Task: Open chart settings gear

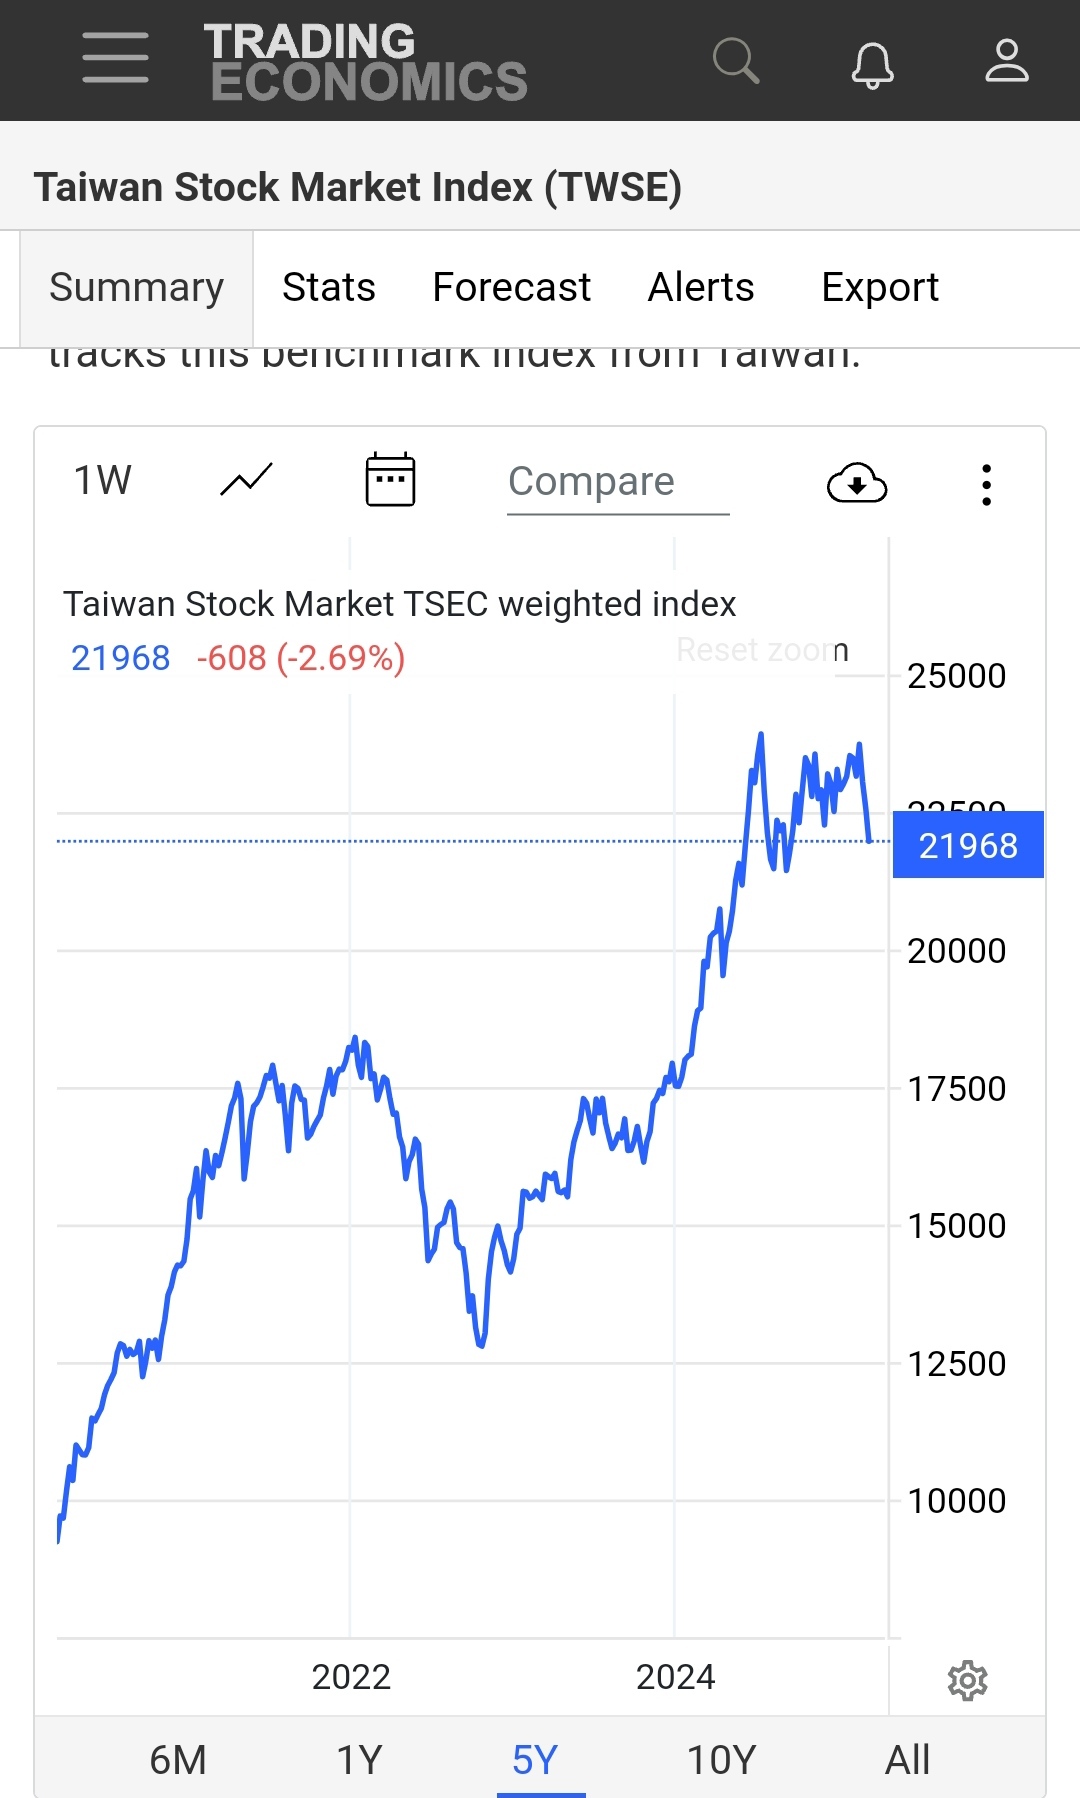Action: pos(967,1681)
